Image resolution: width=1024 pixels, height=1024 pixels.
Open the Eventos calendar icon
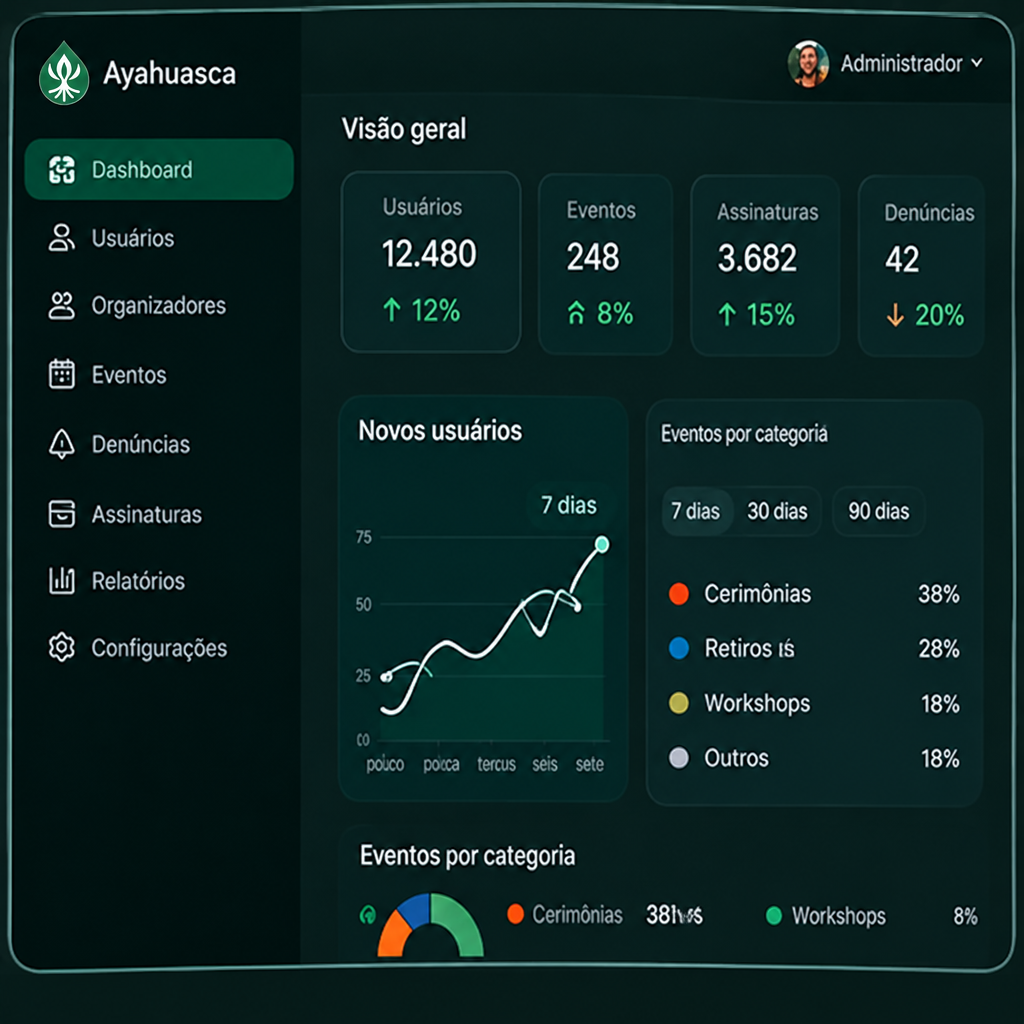tap(61, 374)
